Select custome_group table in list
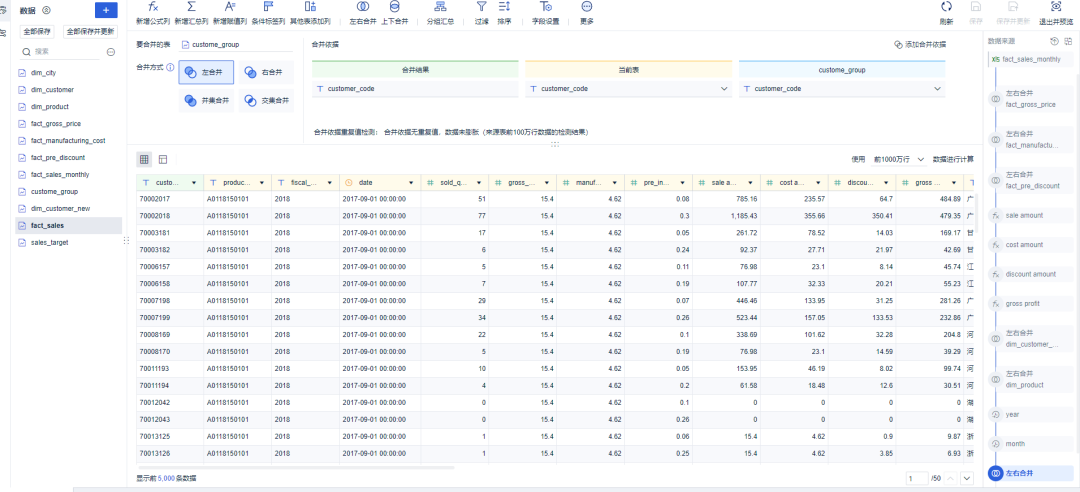 point(68,192)
